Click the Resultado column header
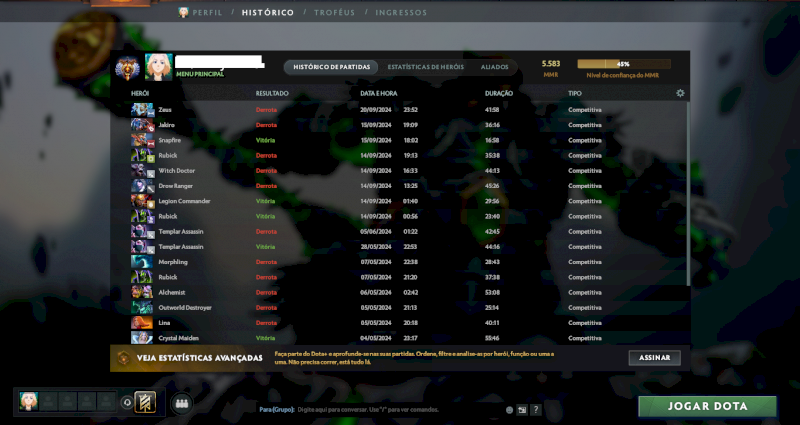The image size is (800, 425). pyautogui.click(x=272, y=93)
